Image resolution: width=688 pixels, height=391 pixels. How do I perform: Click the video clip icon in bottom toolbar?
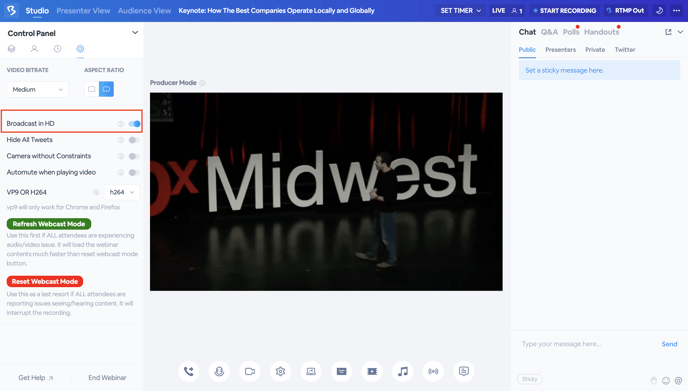[x=372, y=371]
